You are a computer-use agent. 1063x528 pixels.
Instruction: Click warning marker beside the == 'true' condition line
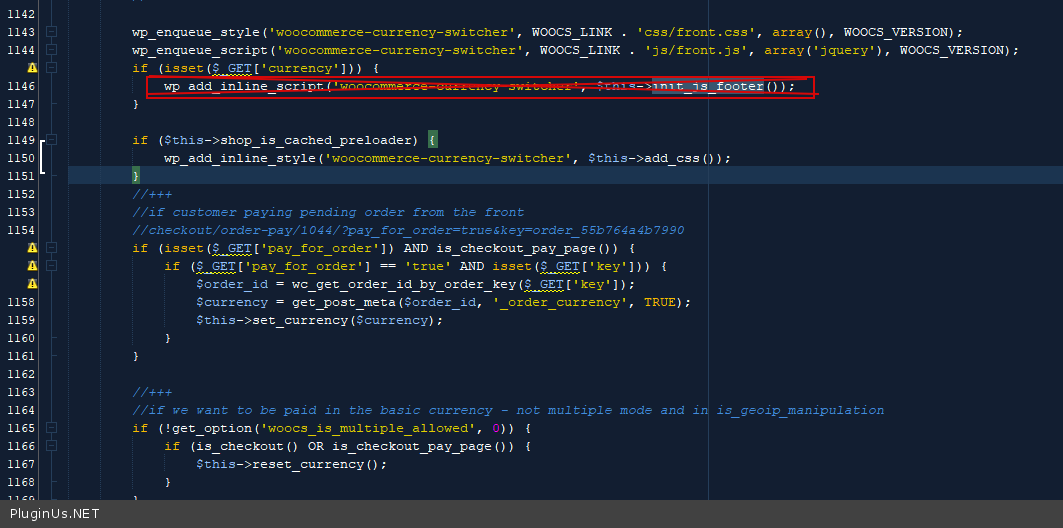pos(32,266)
